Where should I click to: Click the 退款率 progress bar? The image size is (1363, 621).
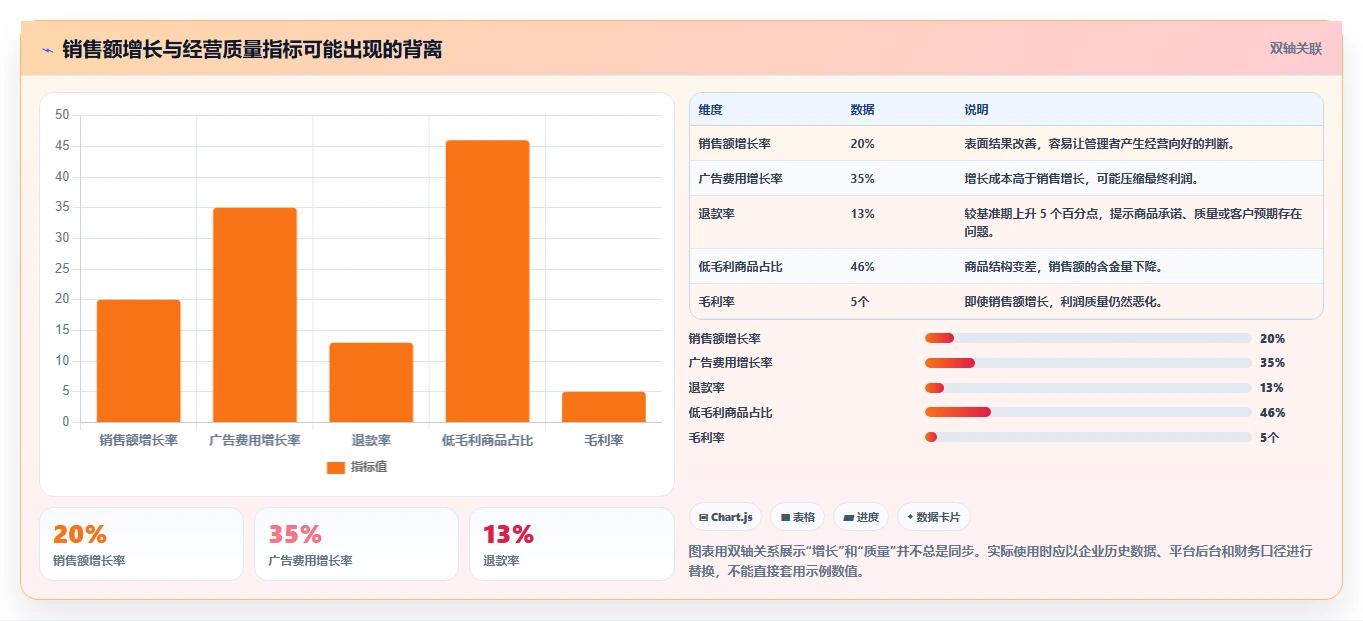point(1088,388)
